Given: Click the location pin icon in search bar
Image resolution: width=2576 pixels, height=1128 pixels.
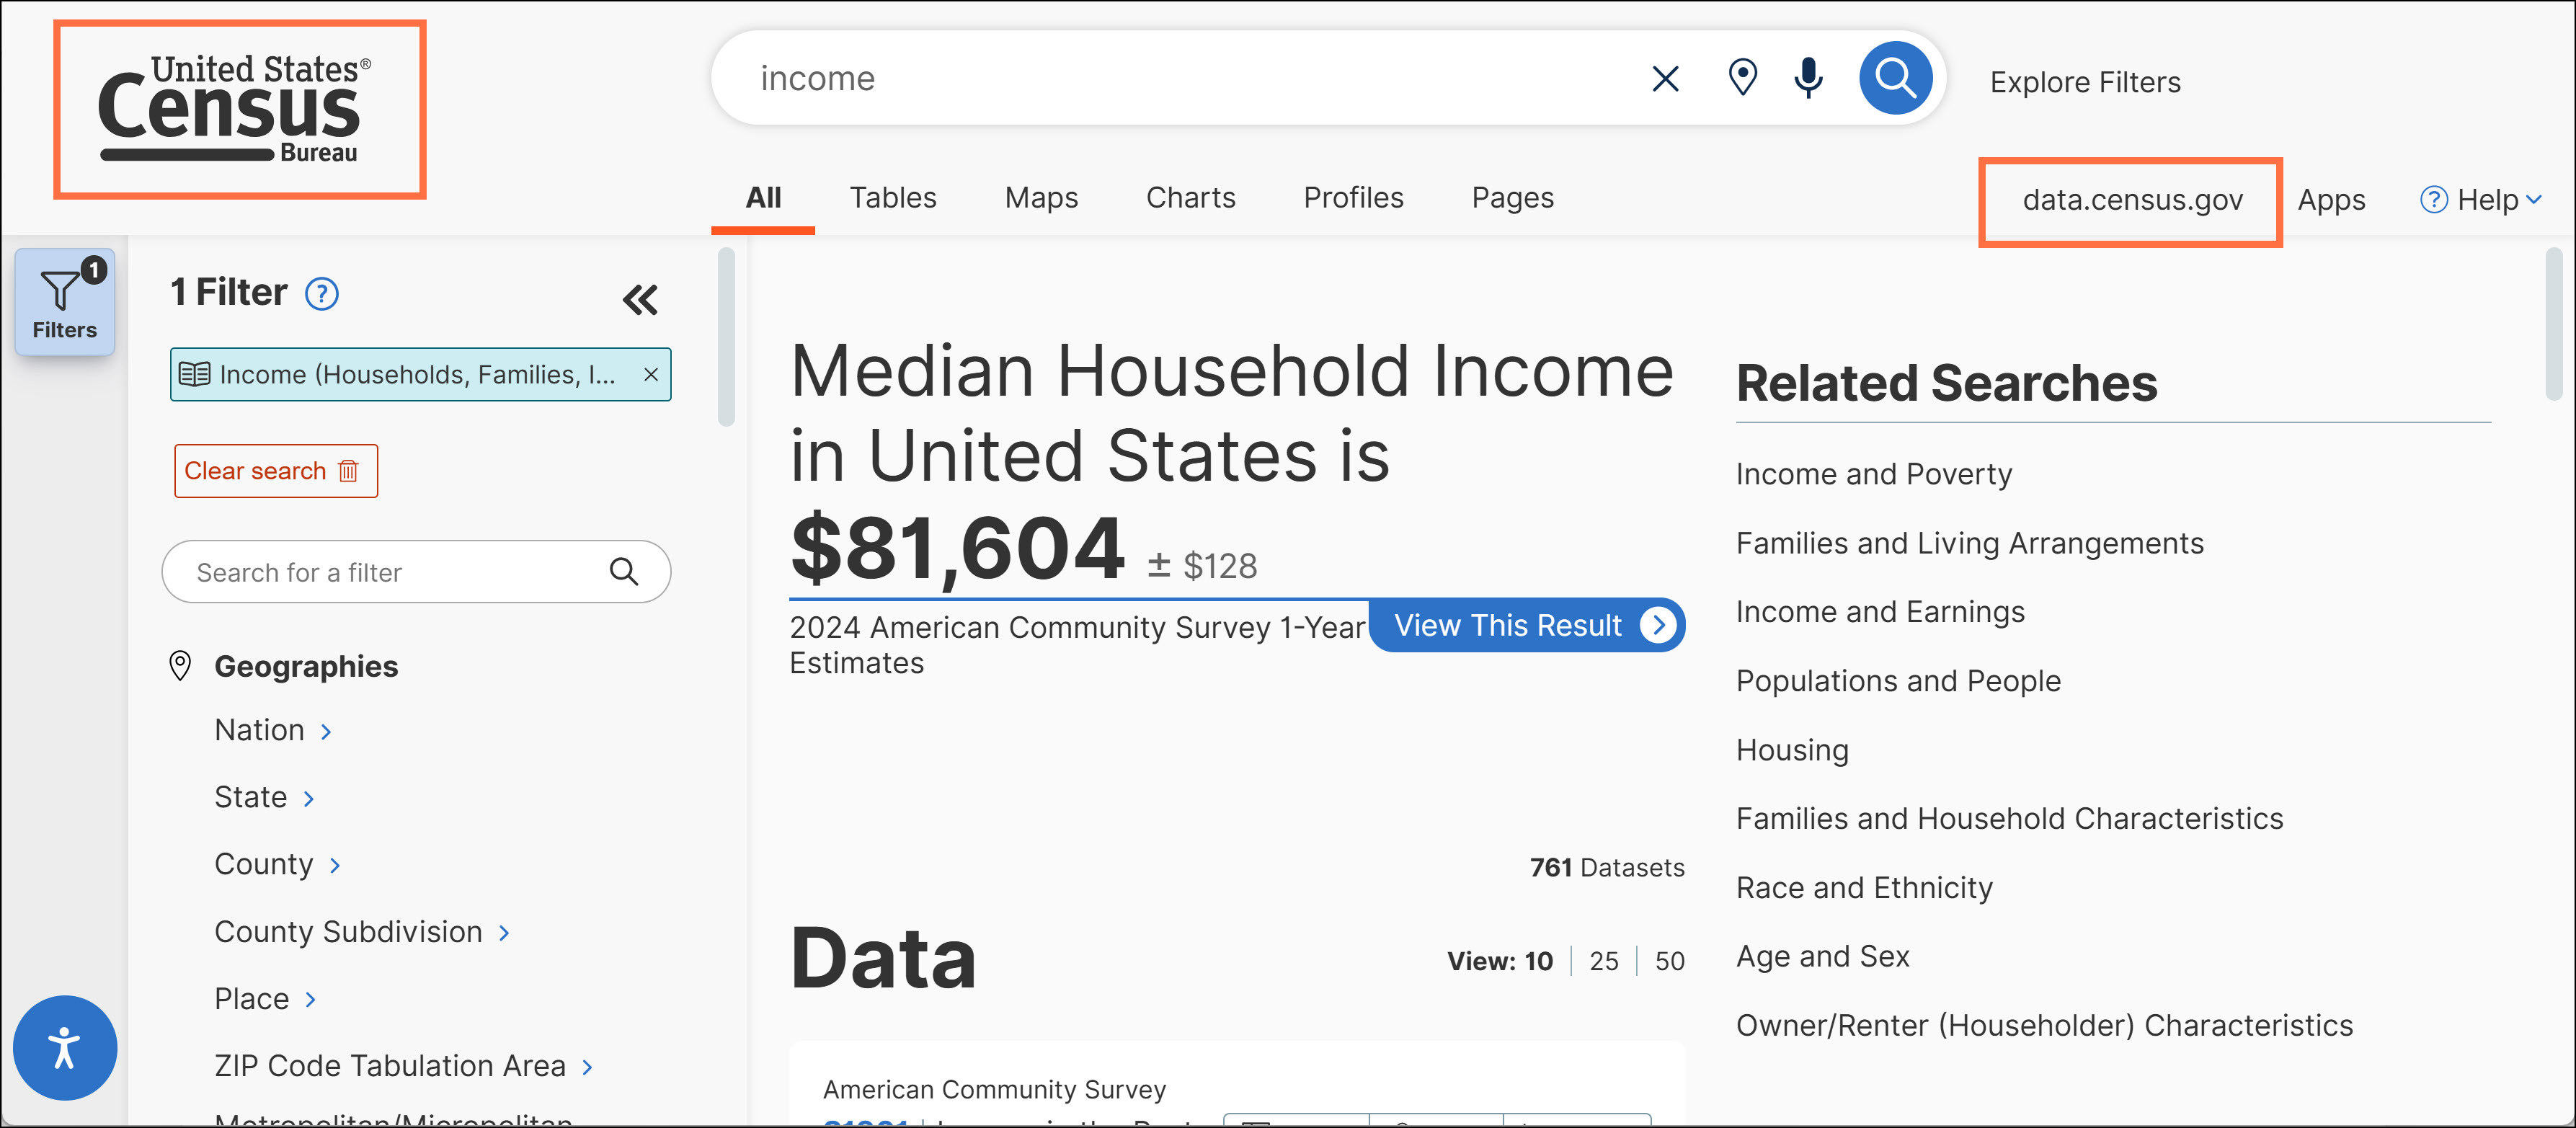Looking at the screenshot, I should (1742, 78).
